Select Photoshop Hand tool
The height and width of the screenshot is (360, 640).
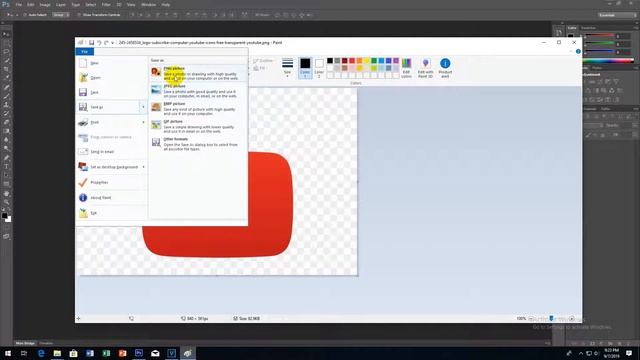tap(6, 193)
